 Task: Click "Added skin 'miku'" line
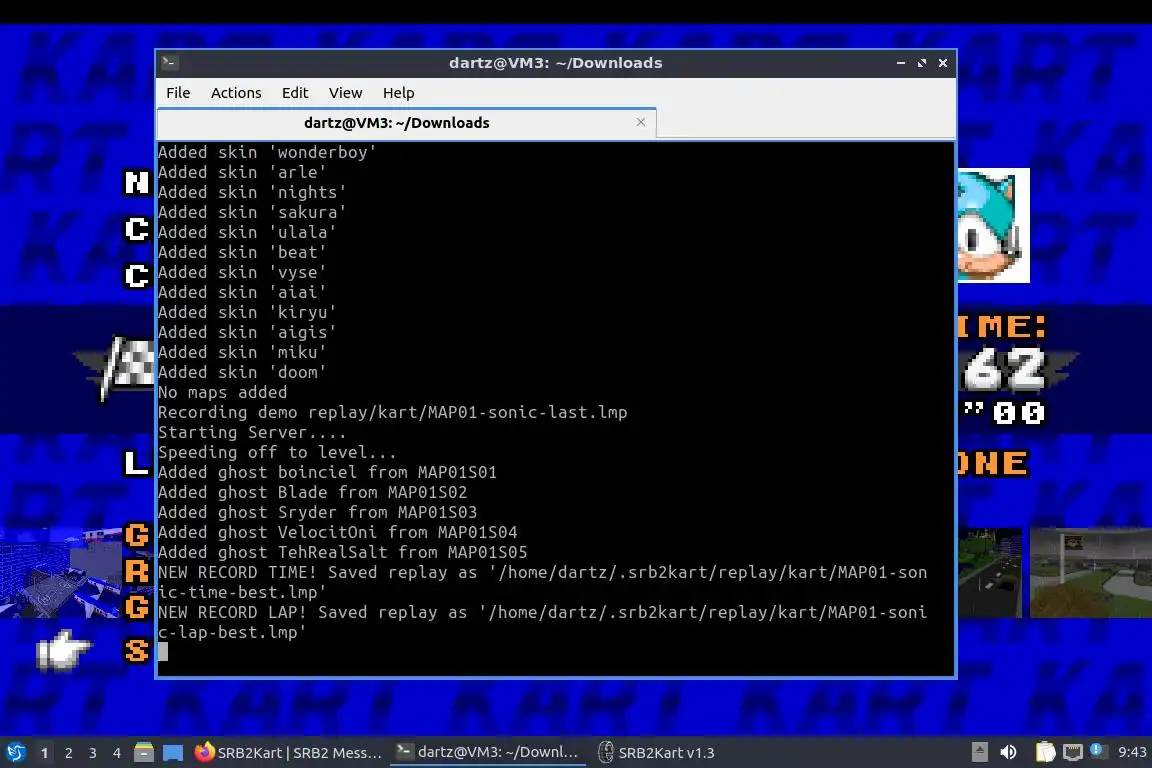pos(242,352)
